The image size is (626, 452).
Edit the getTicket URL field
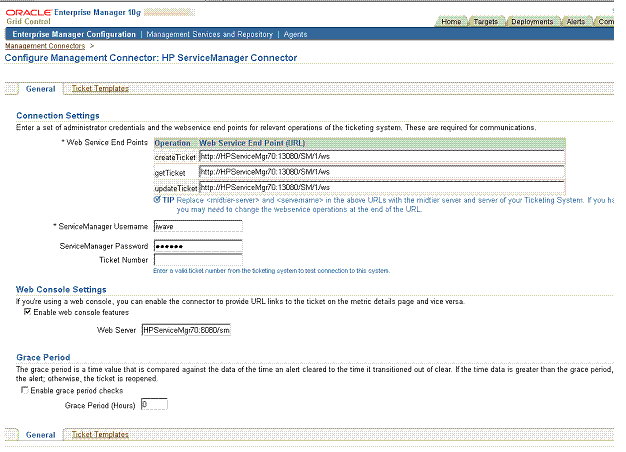click(382, 172)
